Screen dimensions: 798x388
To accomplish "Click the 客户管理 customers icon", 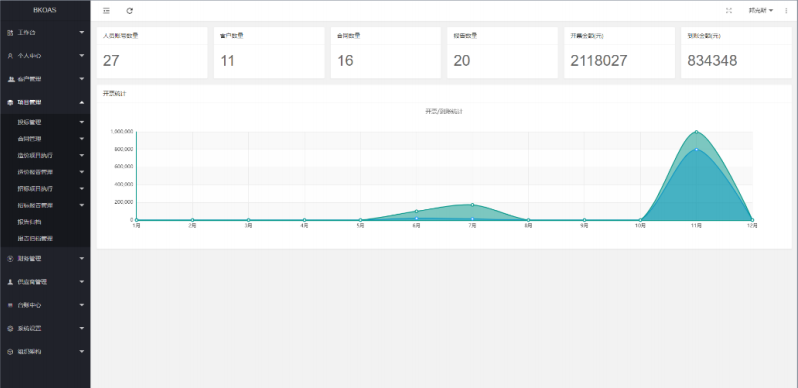I will click(x=10, y=79).
